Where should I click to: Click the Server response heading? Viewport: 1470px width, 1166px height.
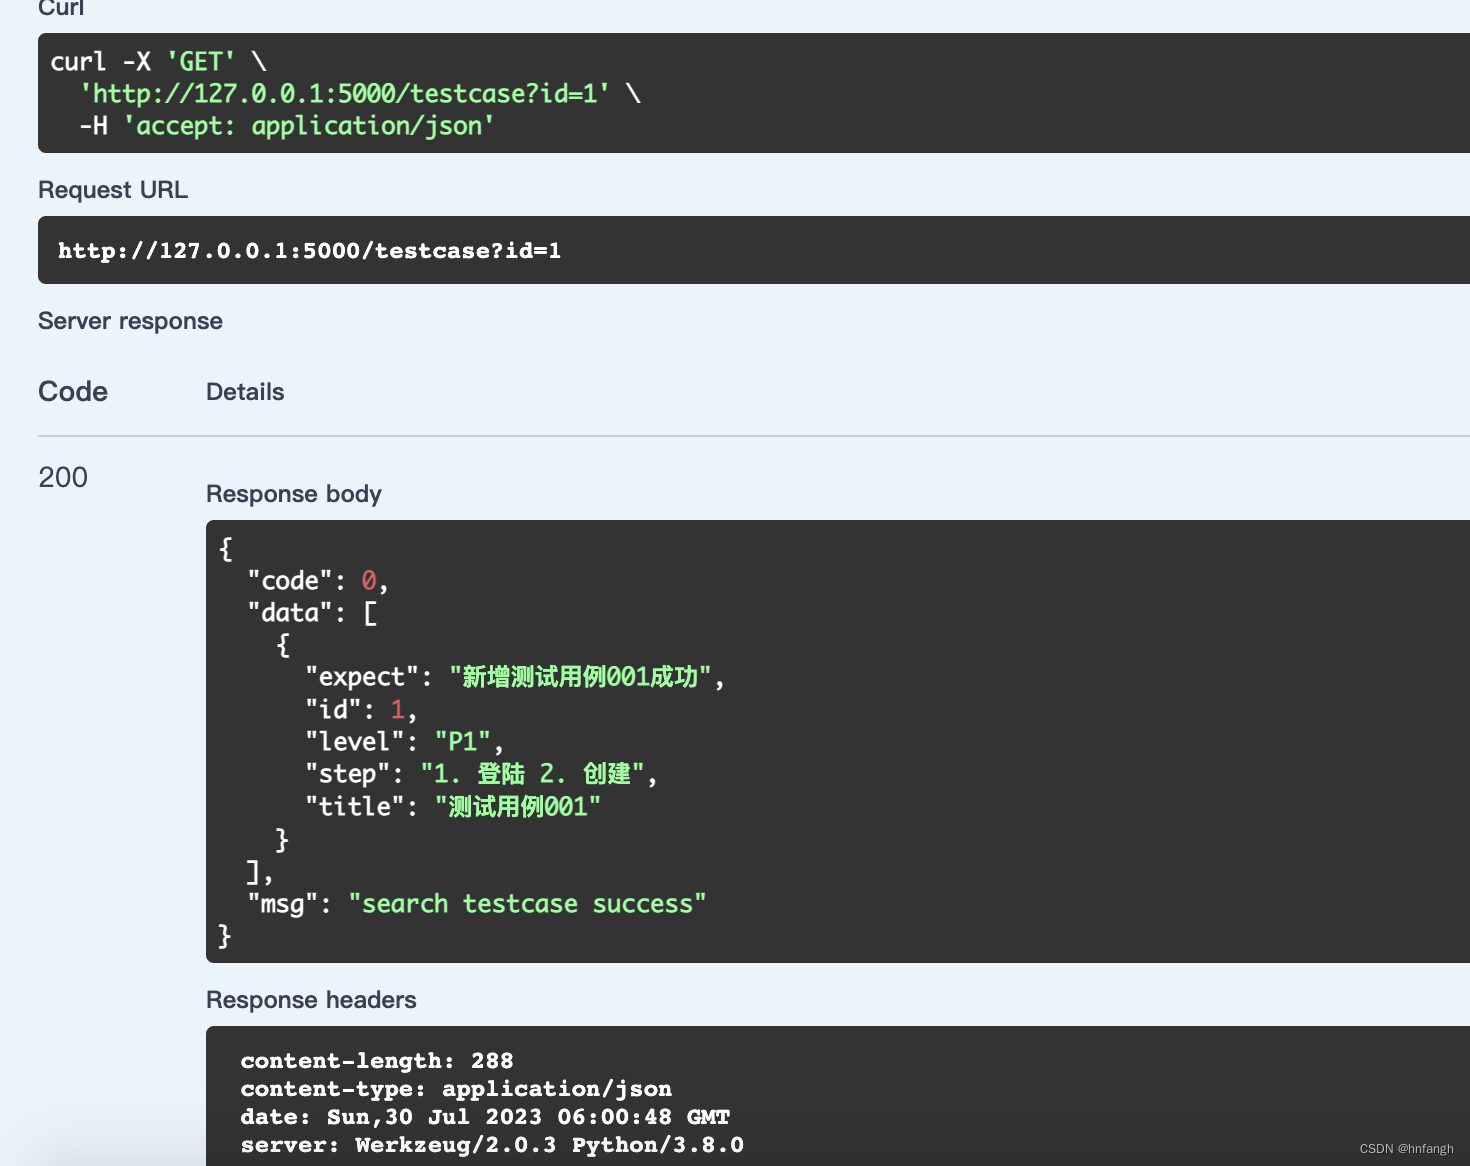tap(130, 321)
